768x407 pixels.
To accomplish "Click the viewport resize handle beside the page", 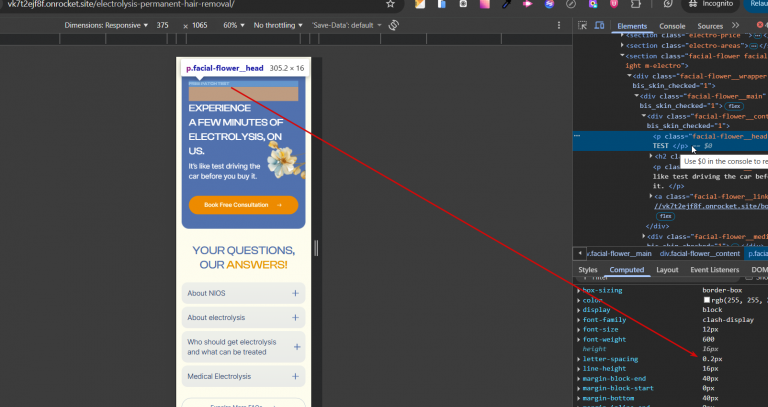I will [x=316, y=248].
